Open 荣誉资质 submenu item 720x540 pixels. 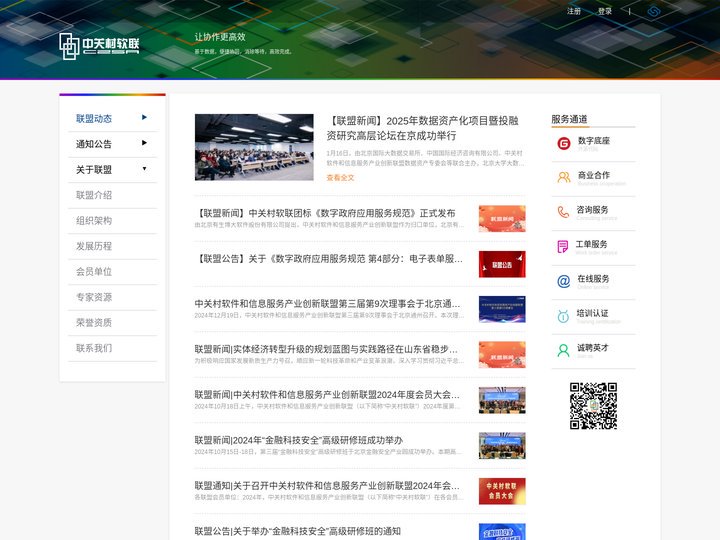(94, 323)
